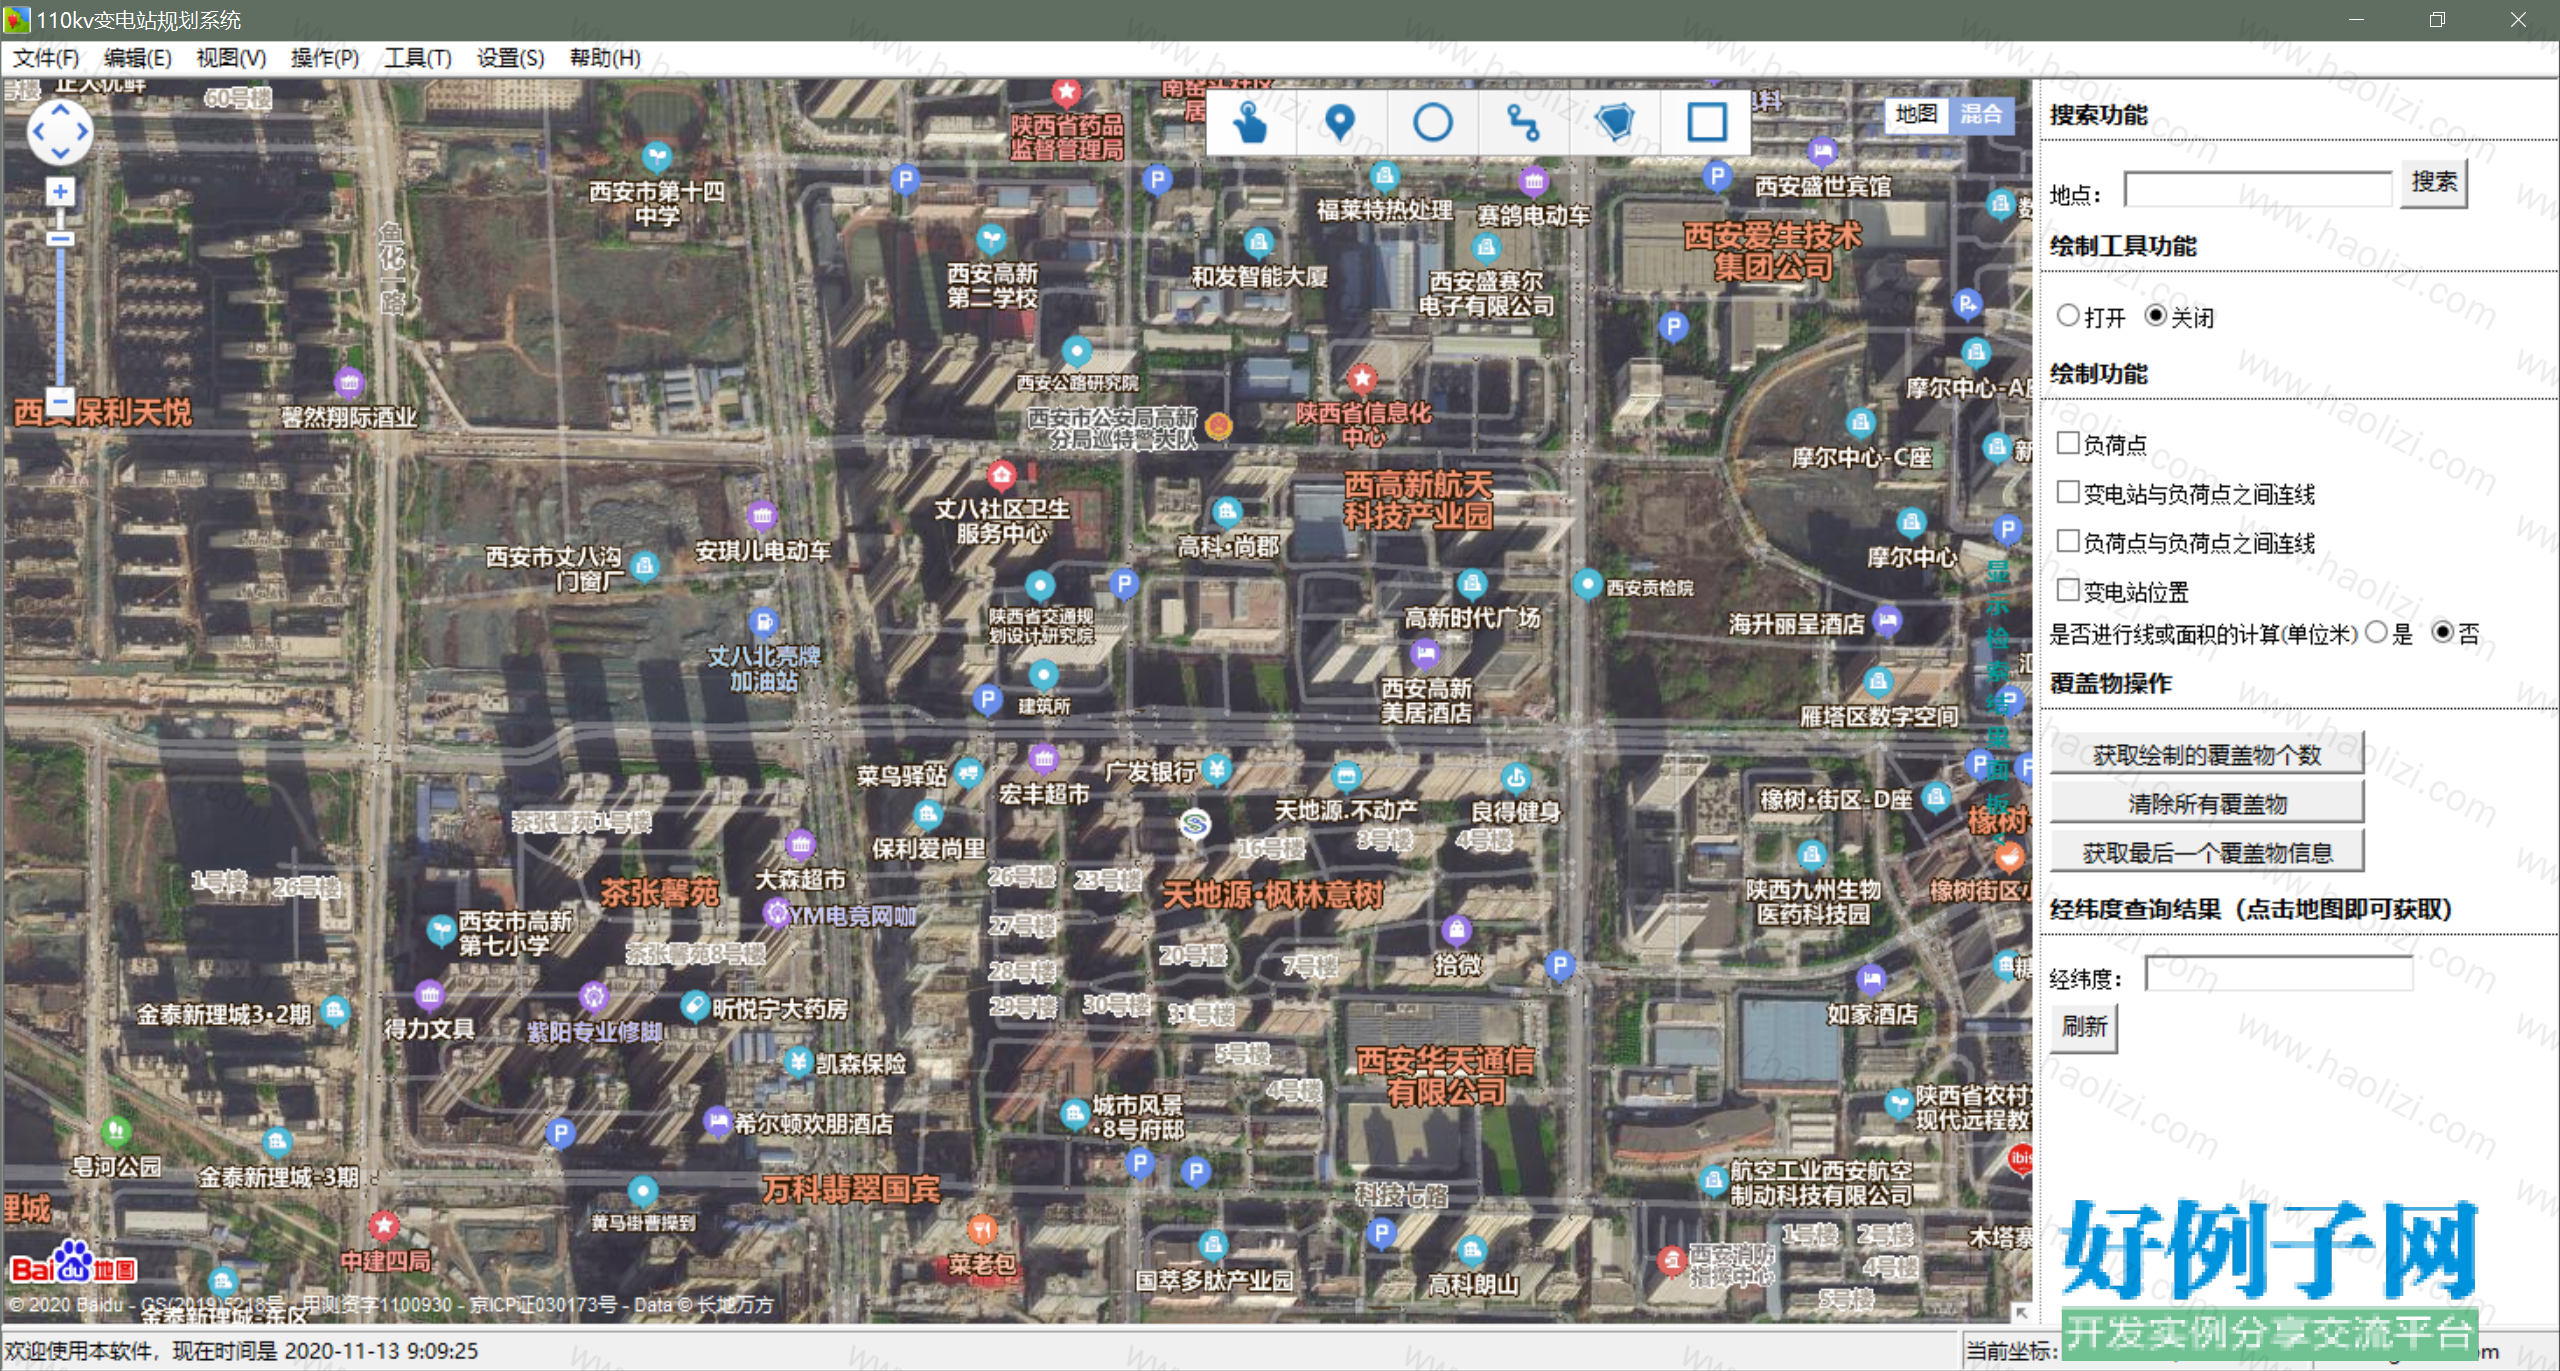Click the 刷新 button
This screenshot has width=2560, height=1371.
[2084, 1027]
